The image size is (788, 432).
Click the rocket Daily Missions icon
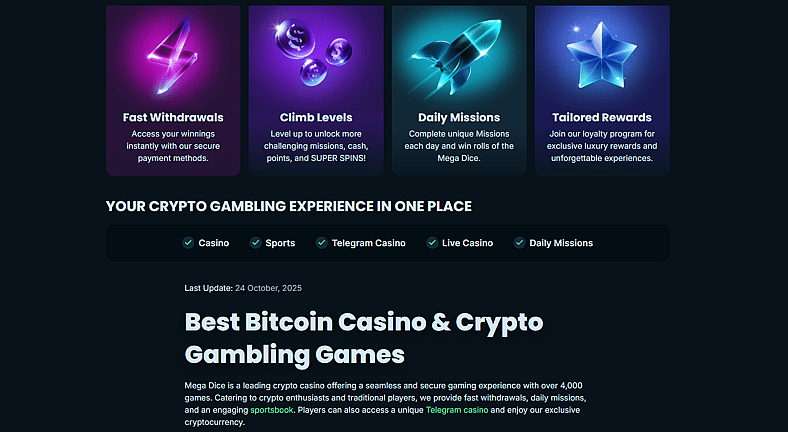coord(458,55)
